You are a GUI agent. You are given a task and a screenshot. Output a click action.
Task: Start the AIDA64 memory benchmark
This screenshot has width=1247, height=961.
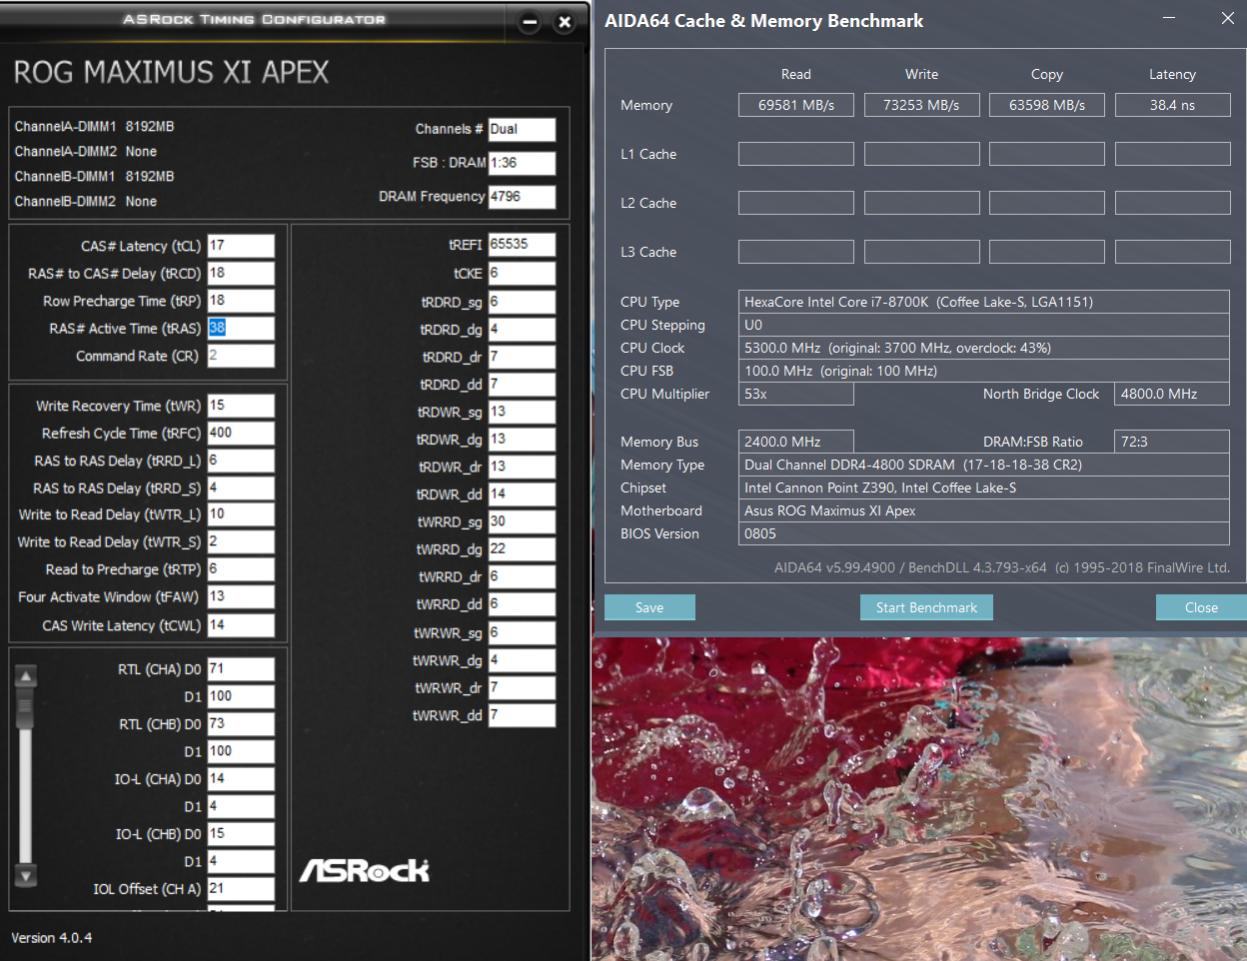(x=926, y=607)
